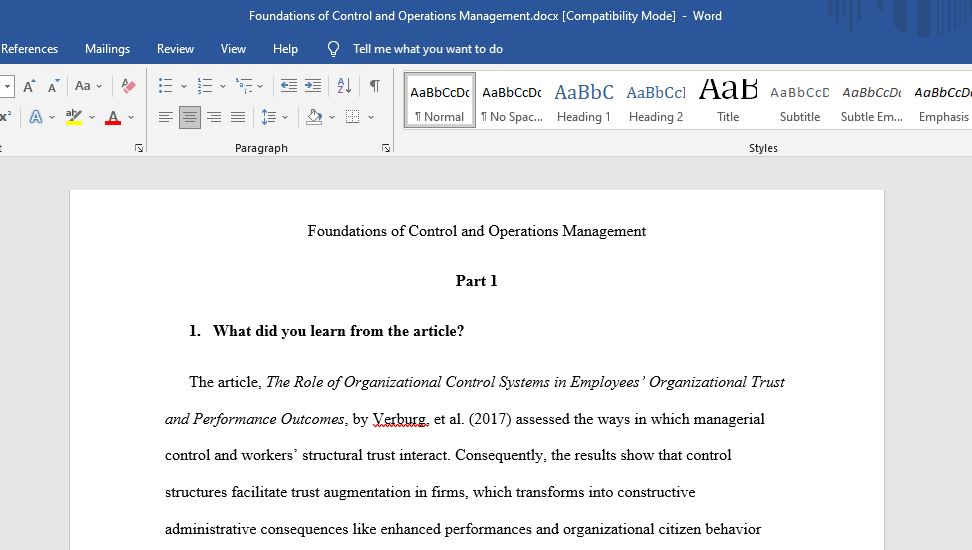Open highlight color dropdown arrow
This screenshot has width=972, height=550.
pyautogui.click(x=92, y=117)
